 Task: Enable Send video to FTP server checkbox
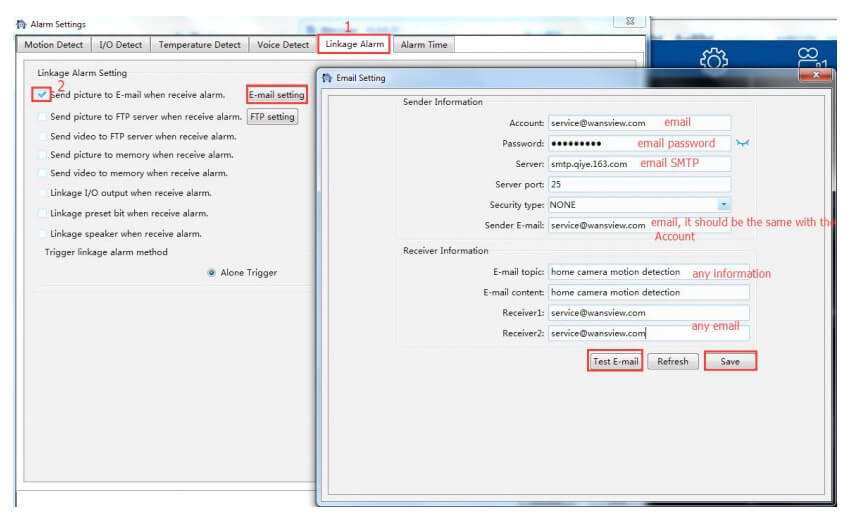[41, 136]
